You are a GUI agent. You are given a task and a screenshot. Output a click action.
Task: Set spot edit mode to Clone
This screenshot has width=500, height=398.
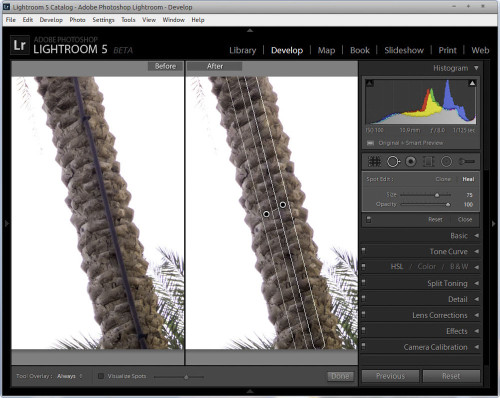[443, 179]
